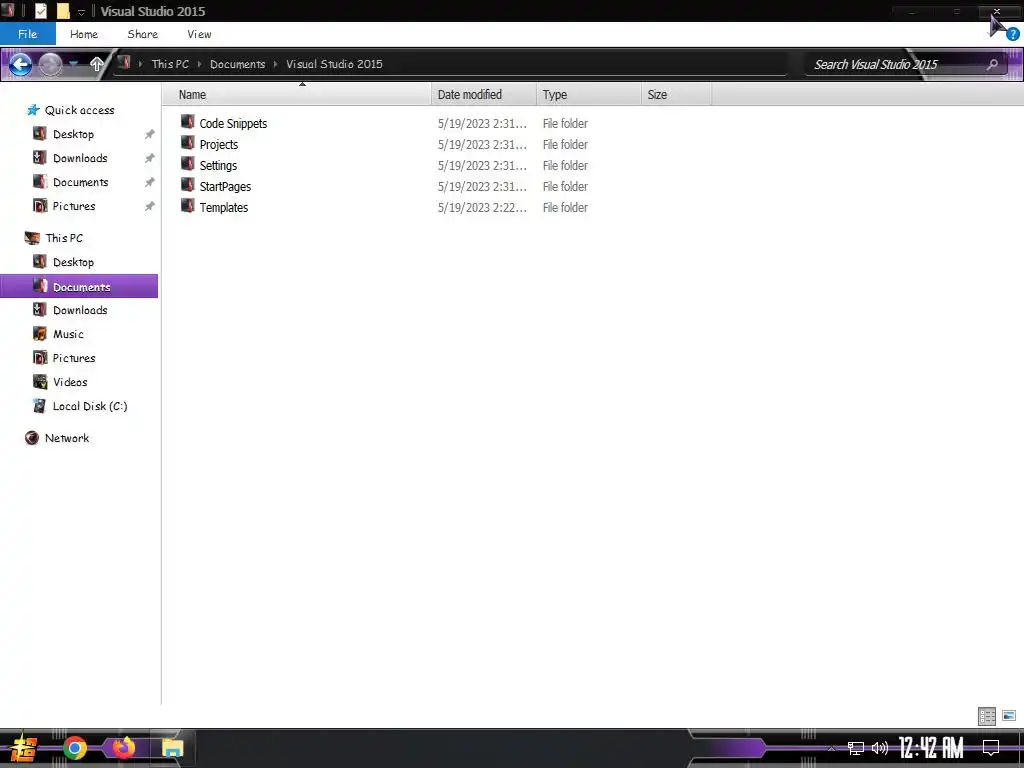Open Downloads under This PC

click(80, 310)
